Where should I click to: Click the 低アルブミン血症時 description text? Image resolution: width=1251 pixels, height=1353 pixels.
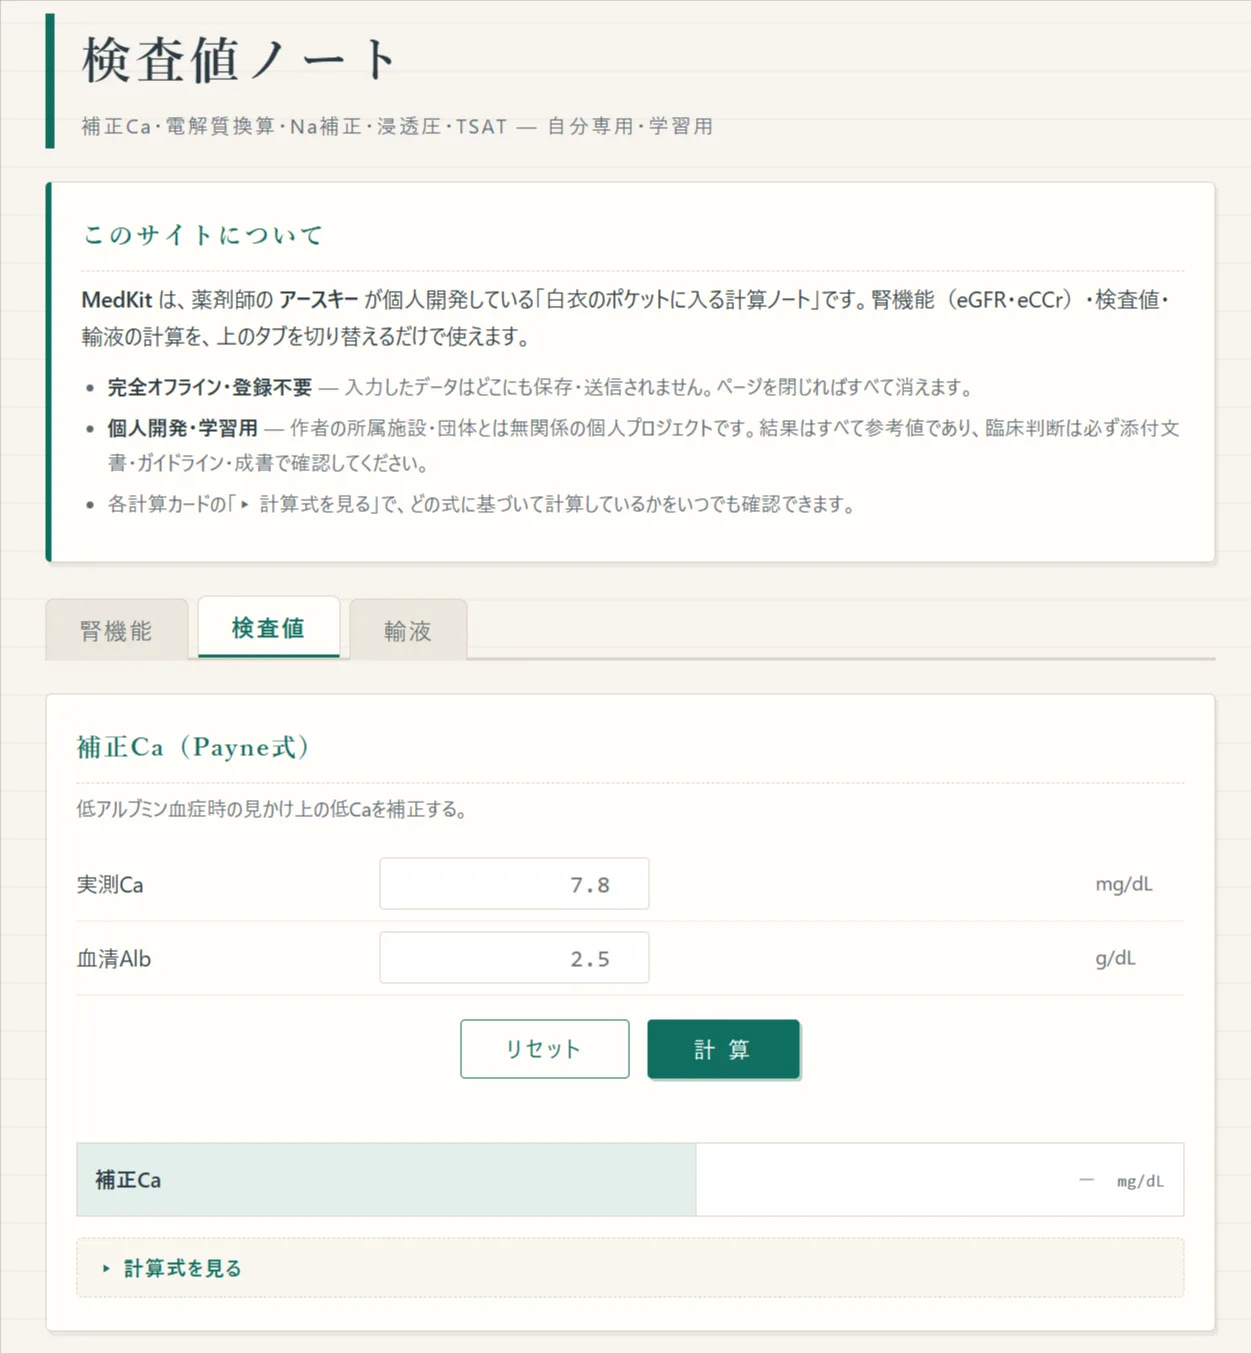pyautogui.click(x=272, y=809)
